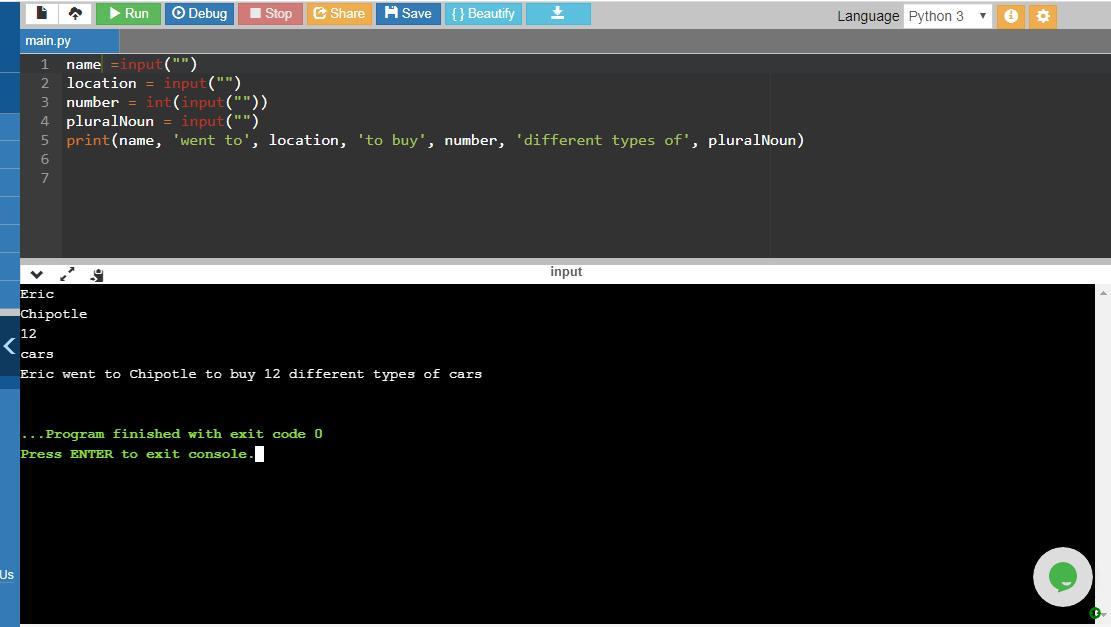1111x627 pixels.
Task: Share the code
Action: [339, 13]
